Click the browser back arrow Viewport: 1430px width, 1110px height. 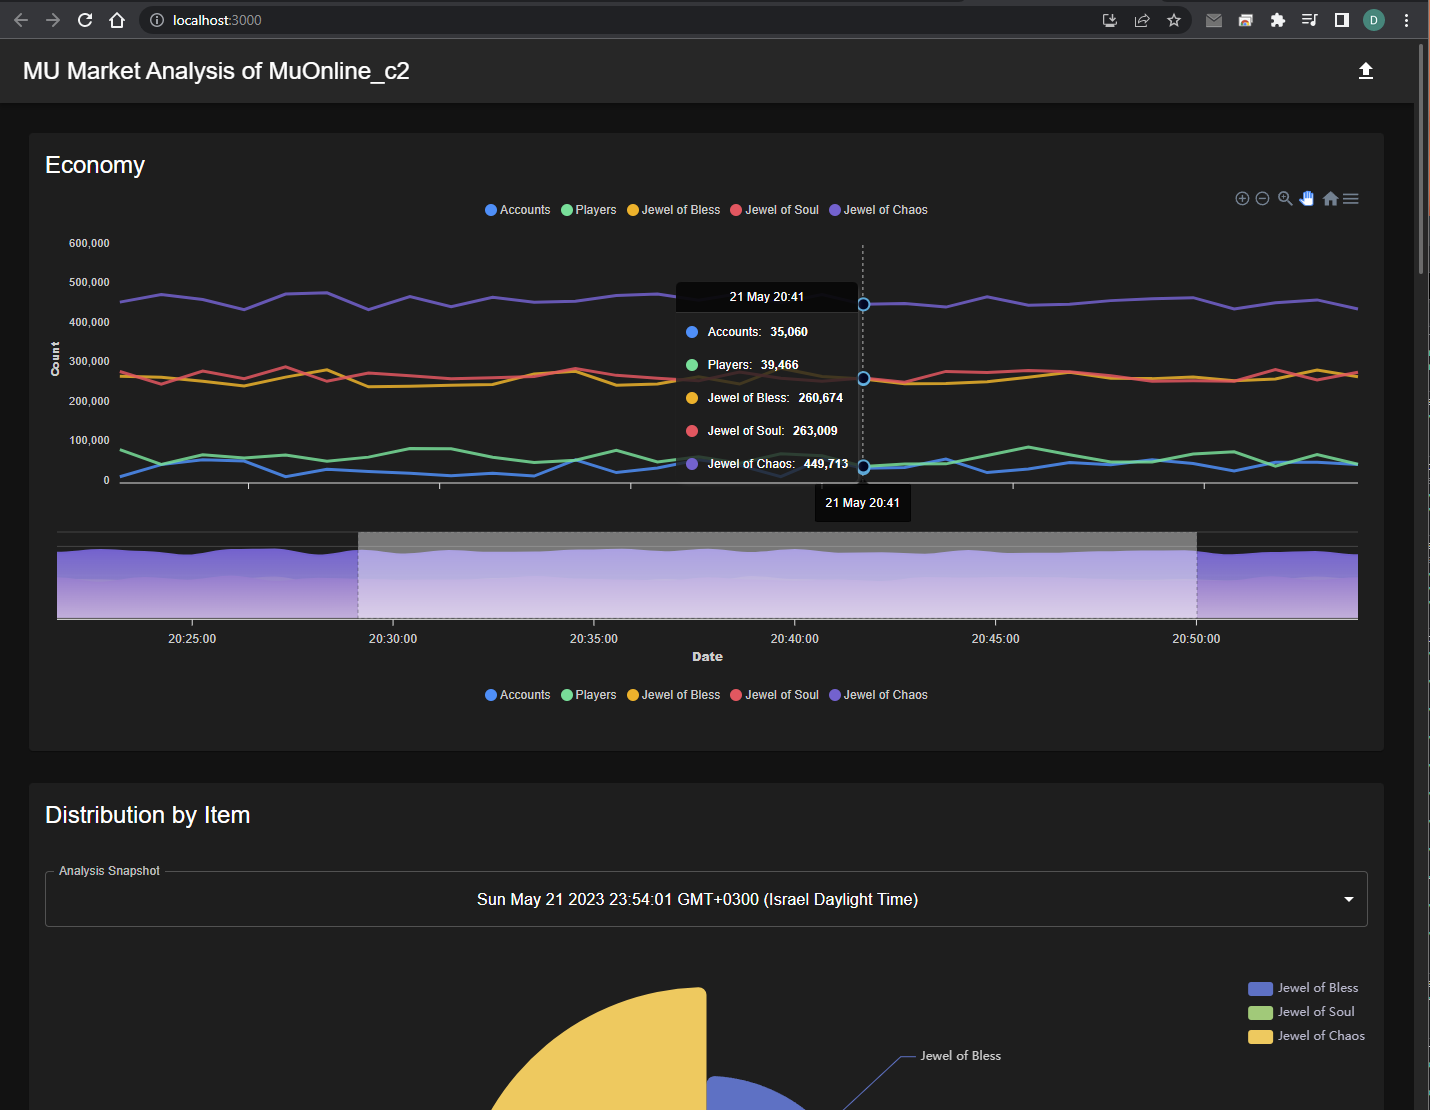point(21,20)
